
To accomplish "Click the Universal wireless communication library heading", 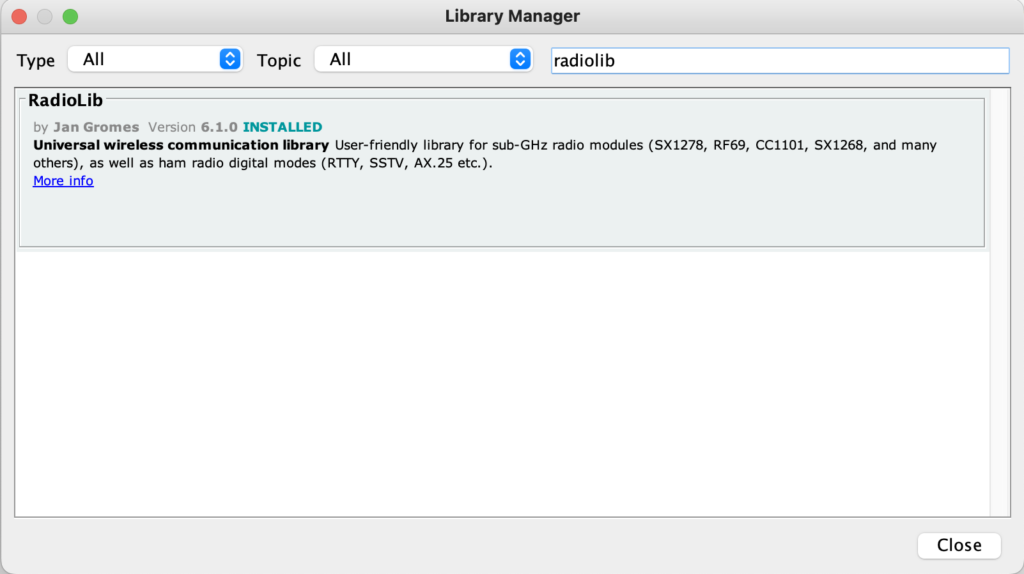I will (181, 145).
